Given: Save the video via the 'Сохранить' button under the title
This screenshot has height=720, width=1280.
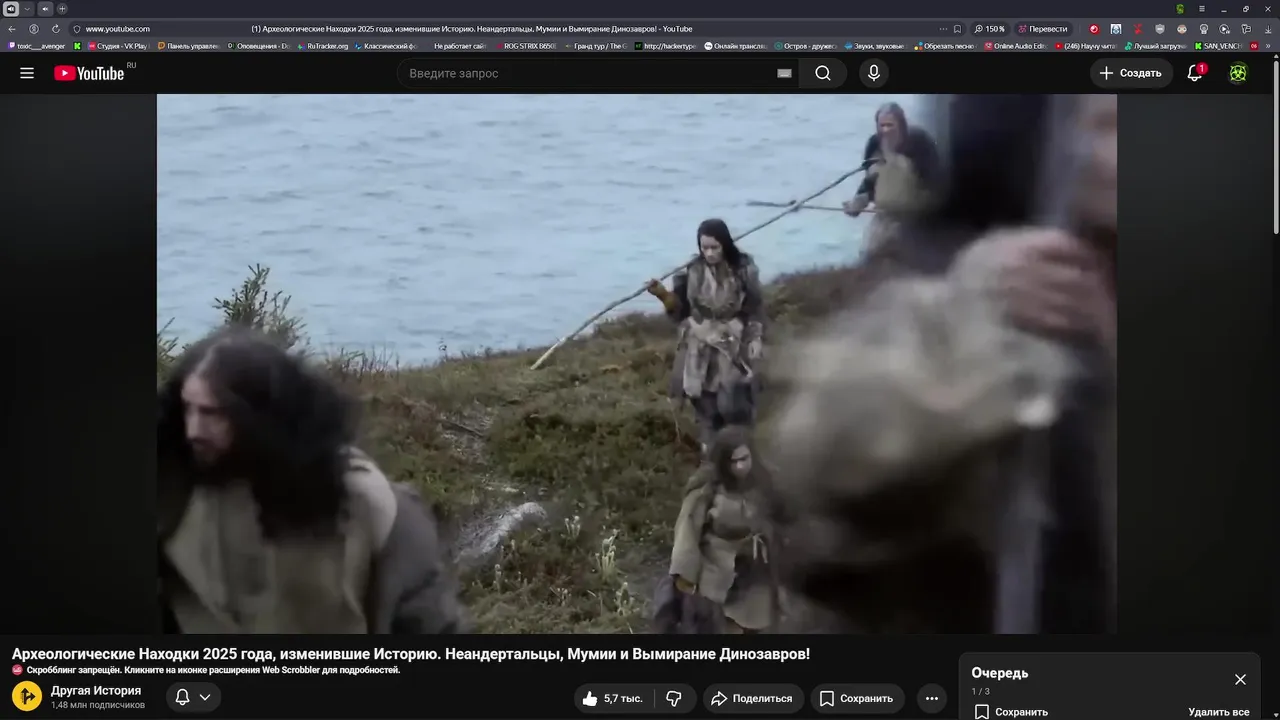Looking at the screenshot, I should tap(857, 698).
